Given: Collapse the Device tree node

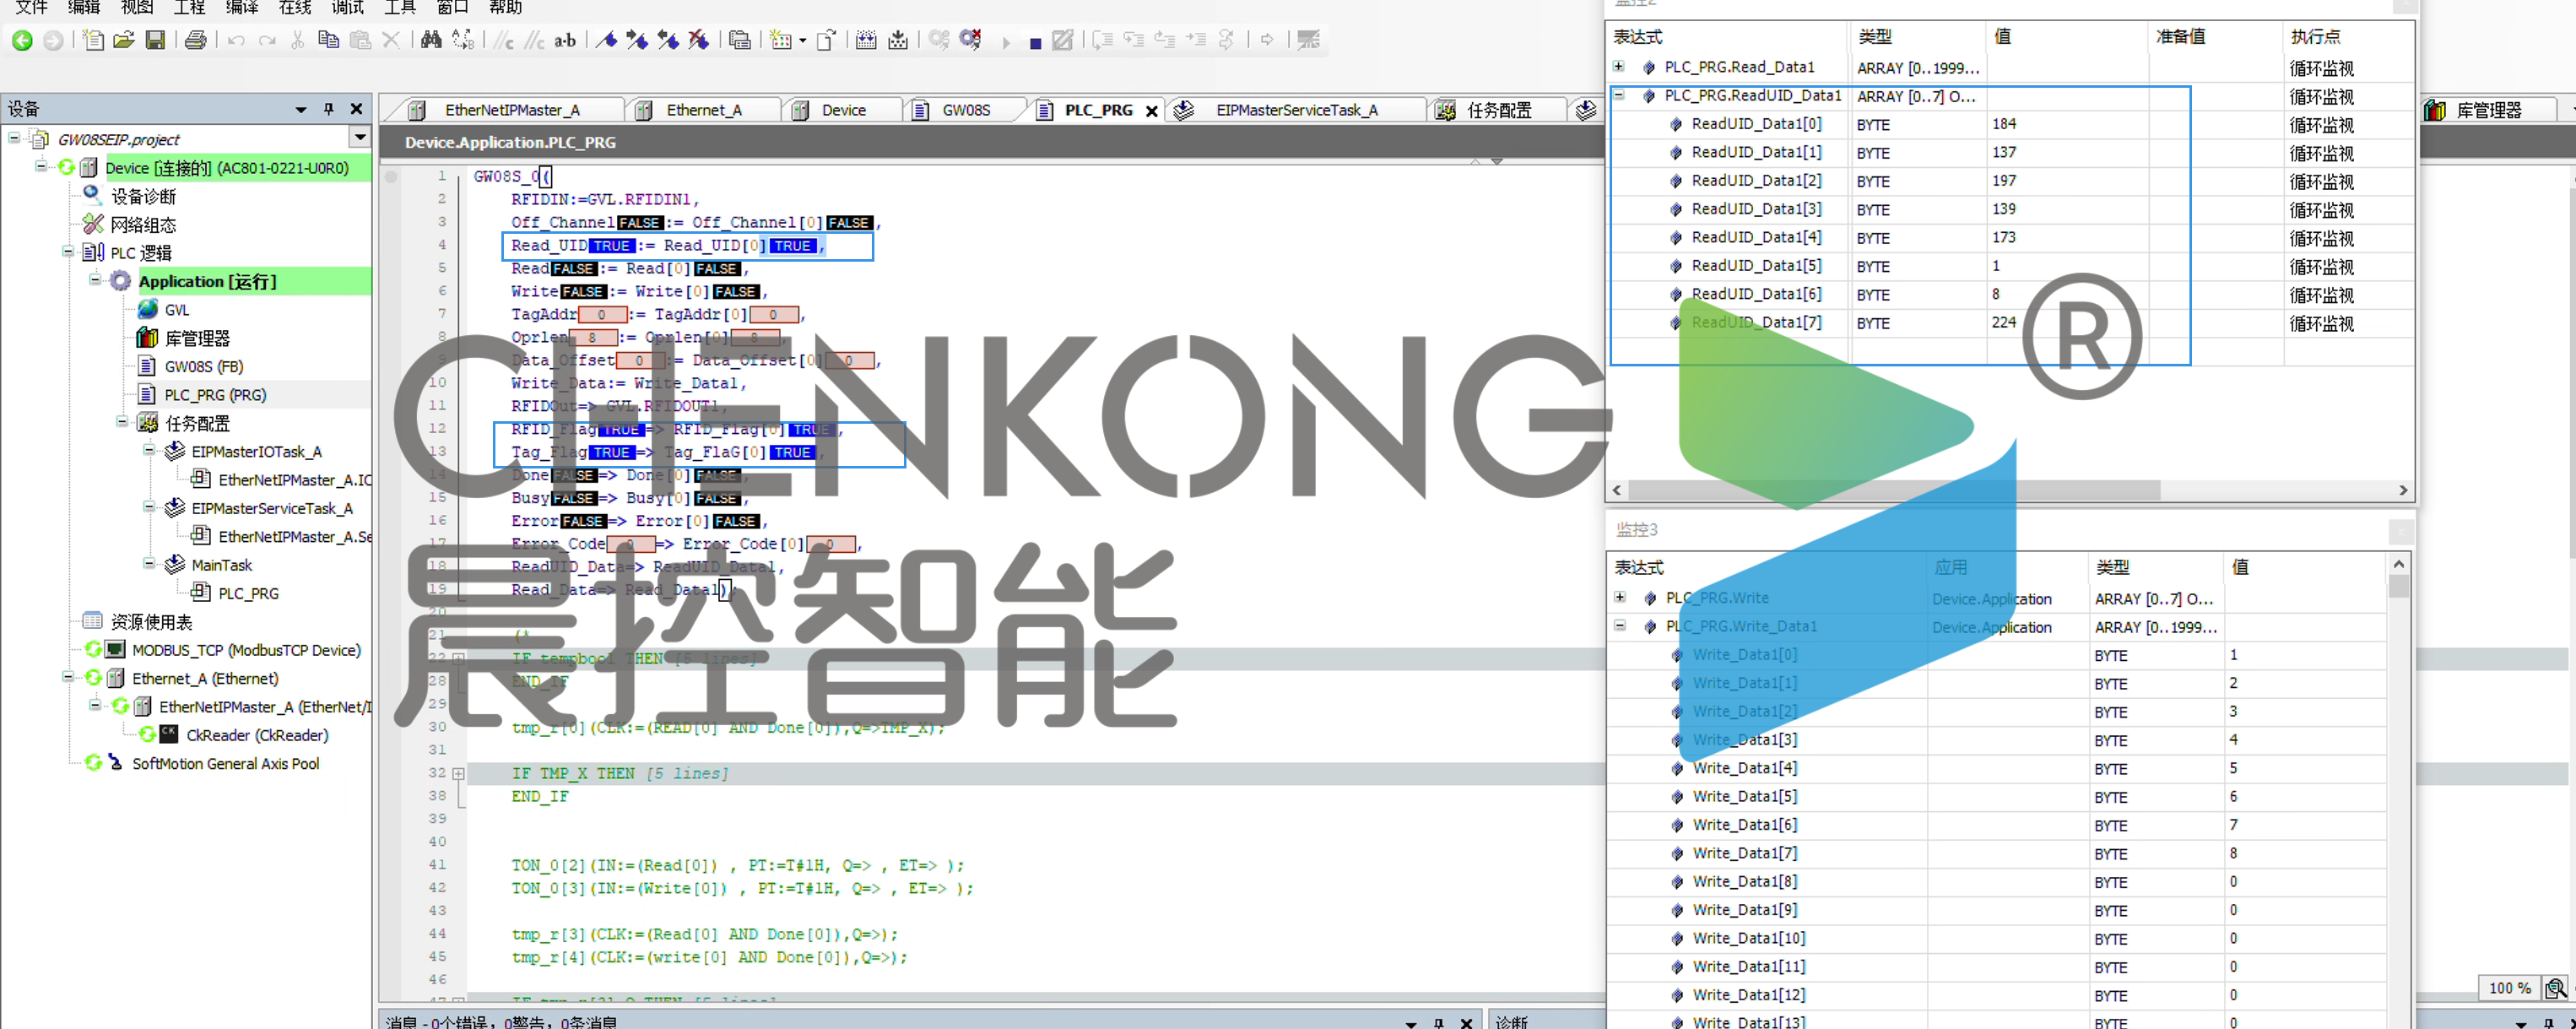Looking at the screenshot, I should coord(41,166).
